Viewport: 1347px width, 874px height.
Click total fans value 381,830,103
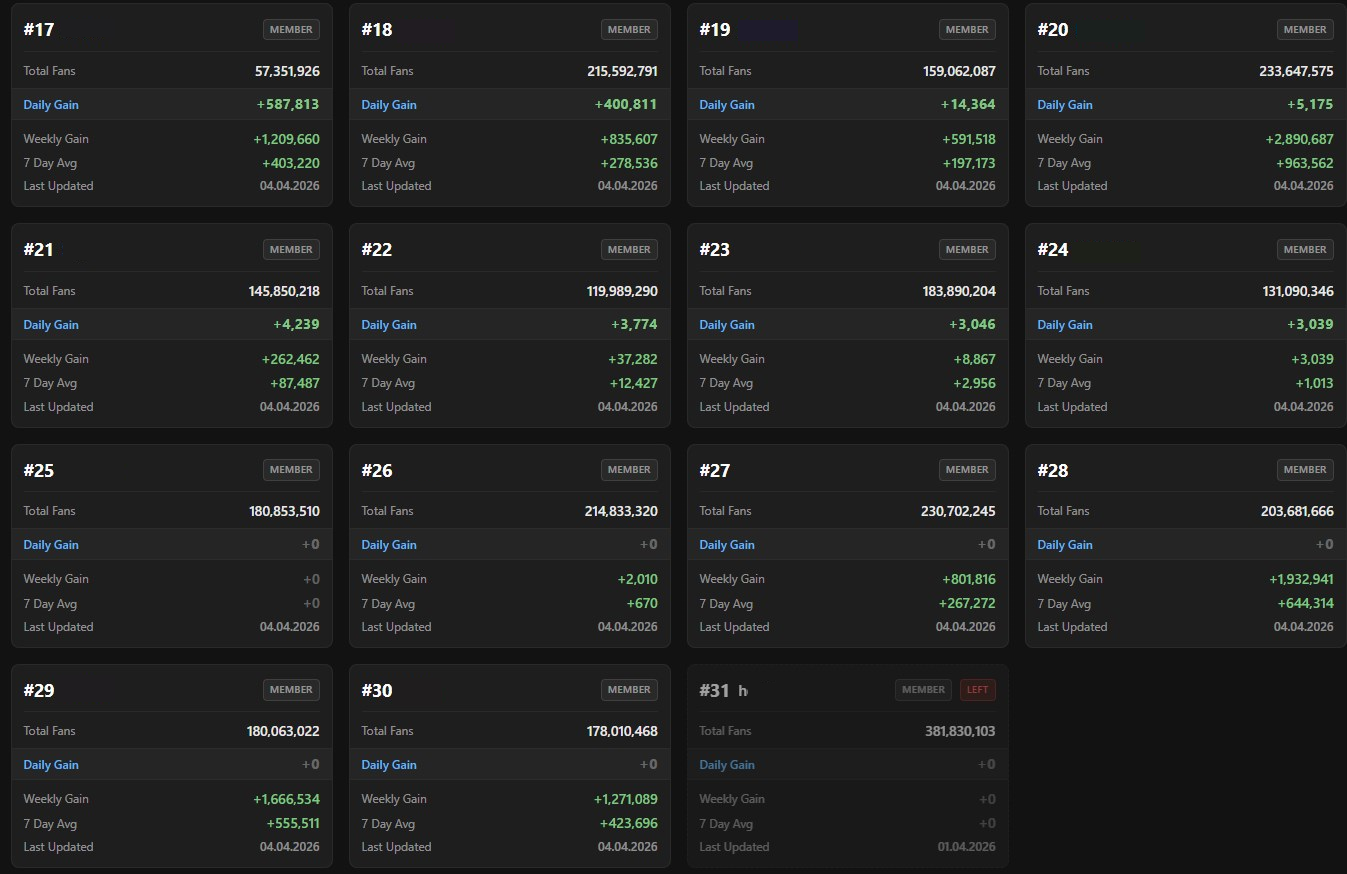960,731
